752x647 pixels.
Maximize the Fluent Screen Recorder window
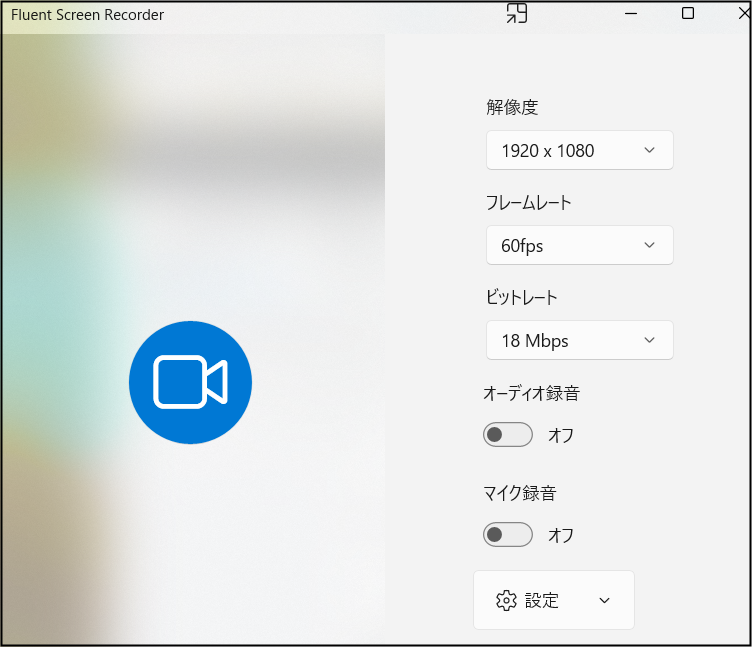point(688,13)
